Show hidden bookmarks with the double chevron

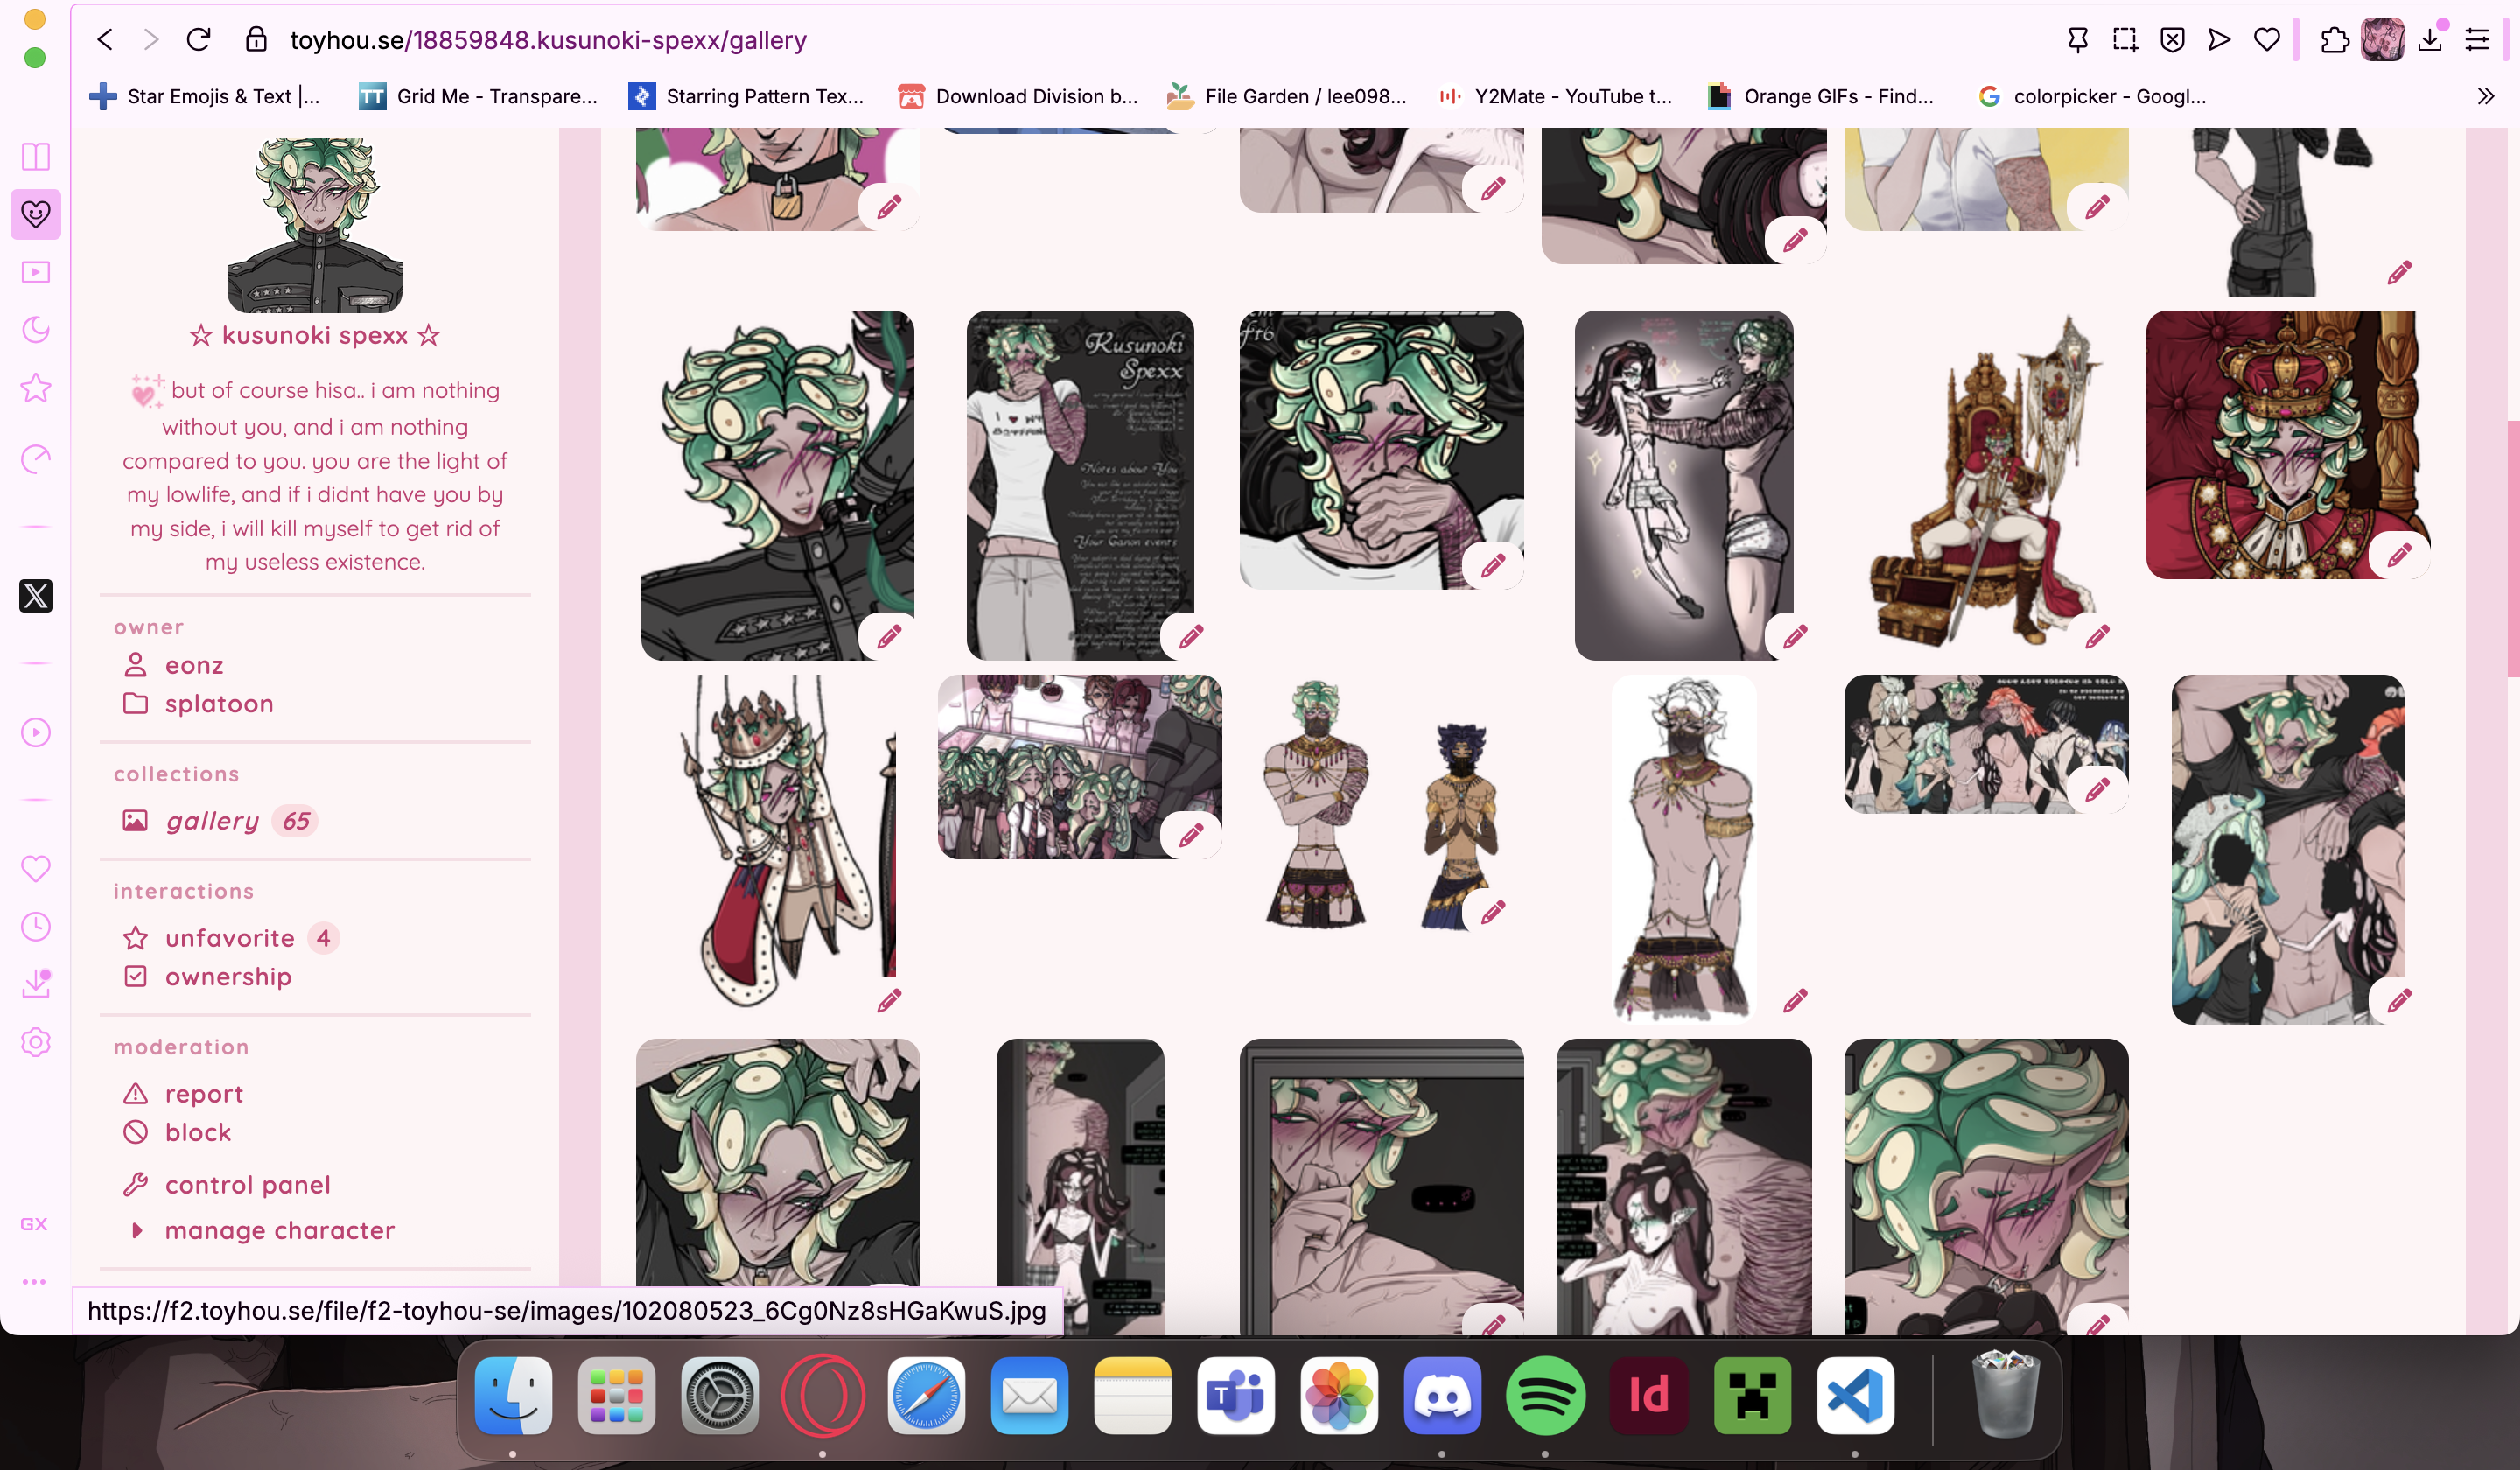pyautogui.click(x=2485, y=96)
